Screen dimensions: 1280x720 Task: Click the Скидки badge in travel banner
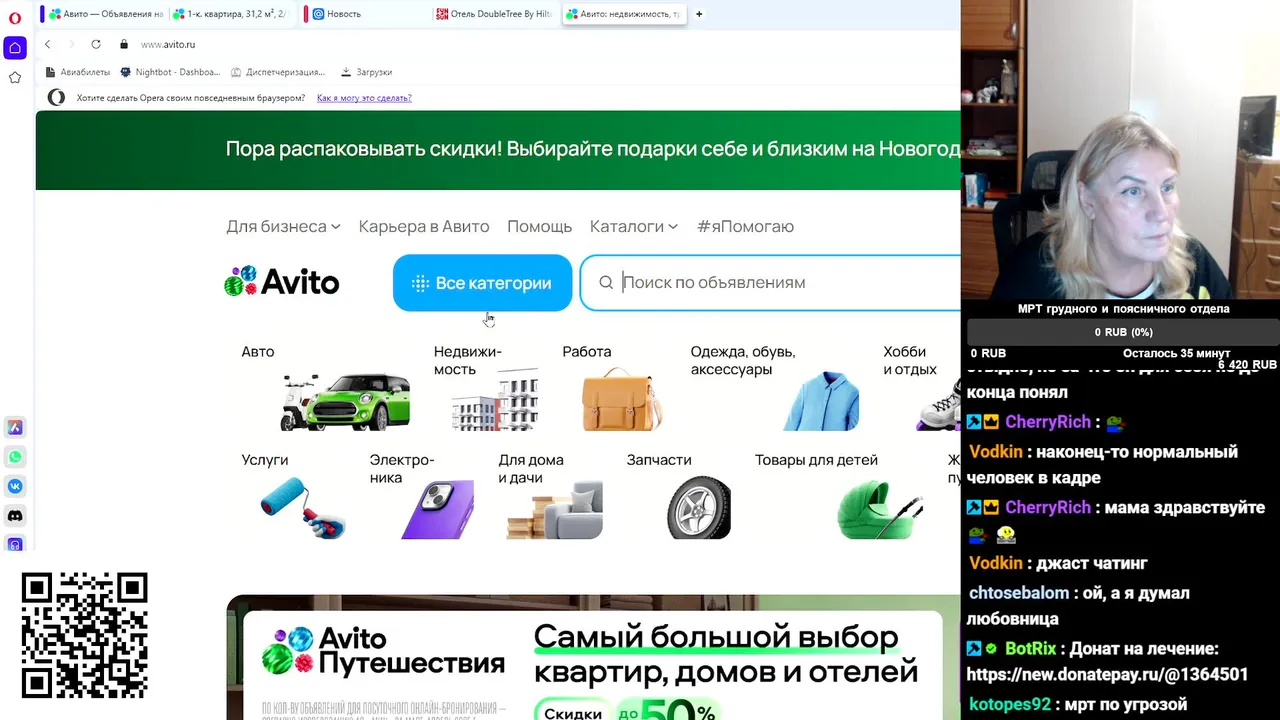[573, 712]
